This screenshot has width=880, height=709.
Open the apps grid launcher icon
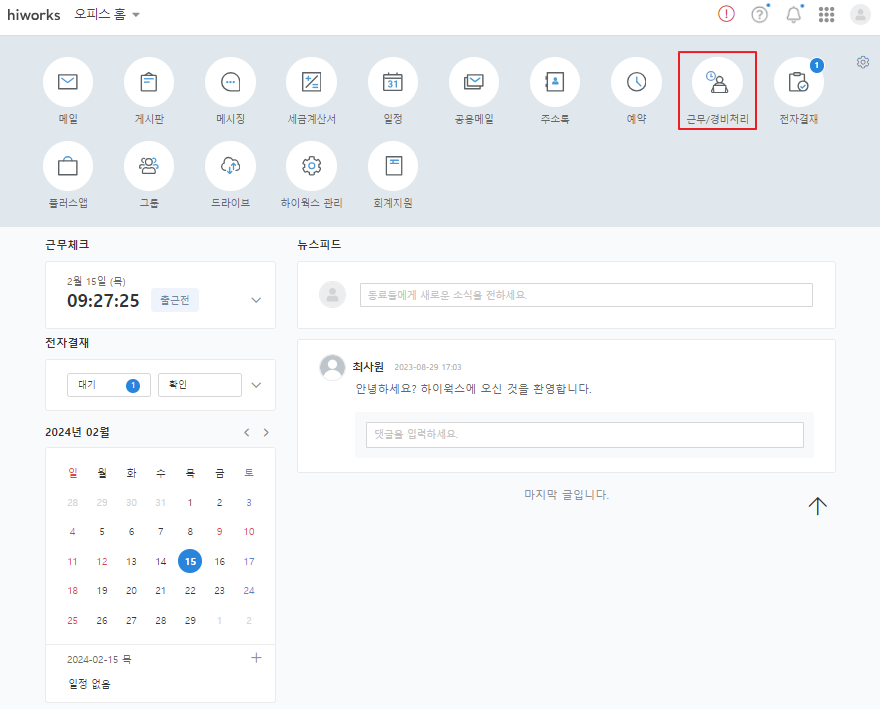[x=827, y=15]
